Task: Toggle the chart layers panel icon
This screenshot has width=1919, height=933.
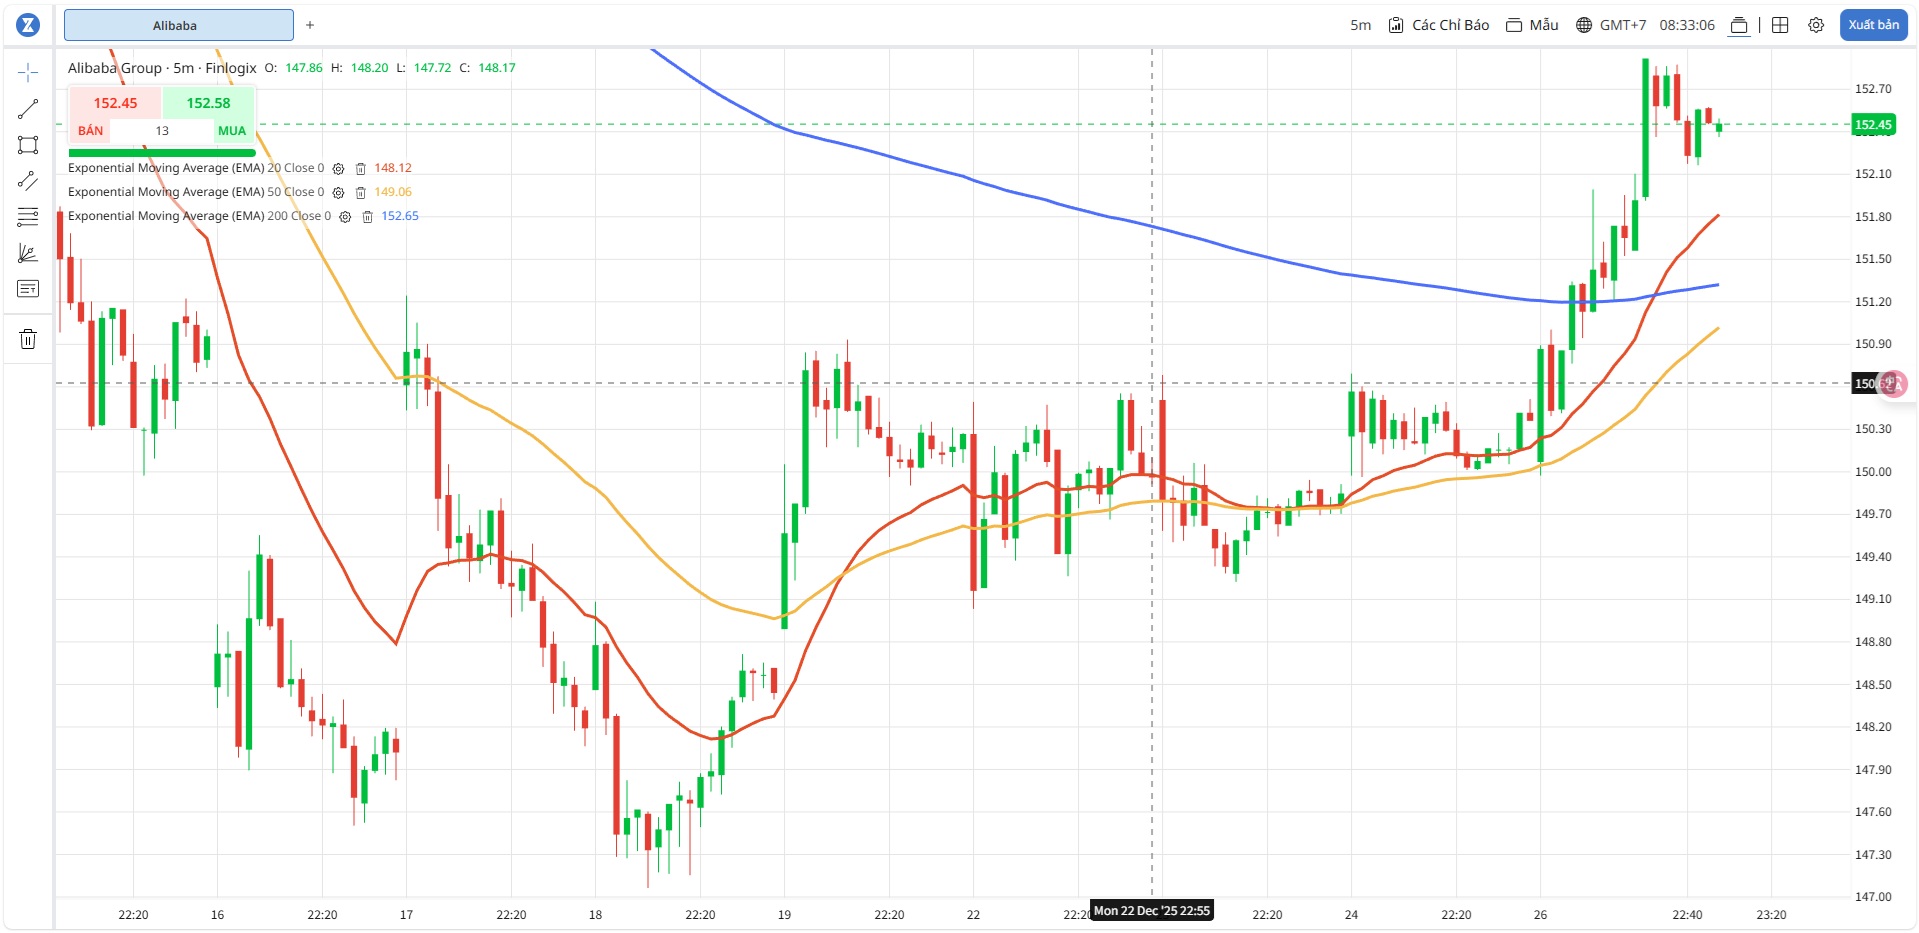Action: (1739, 25)
